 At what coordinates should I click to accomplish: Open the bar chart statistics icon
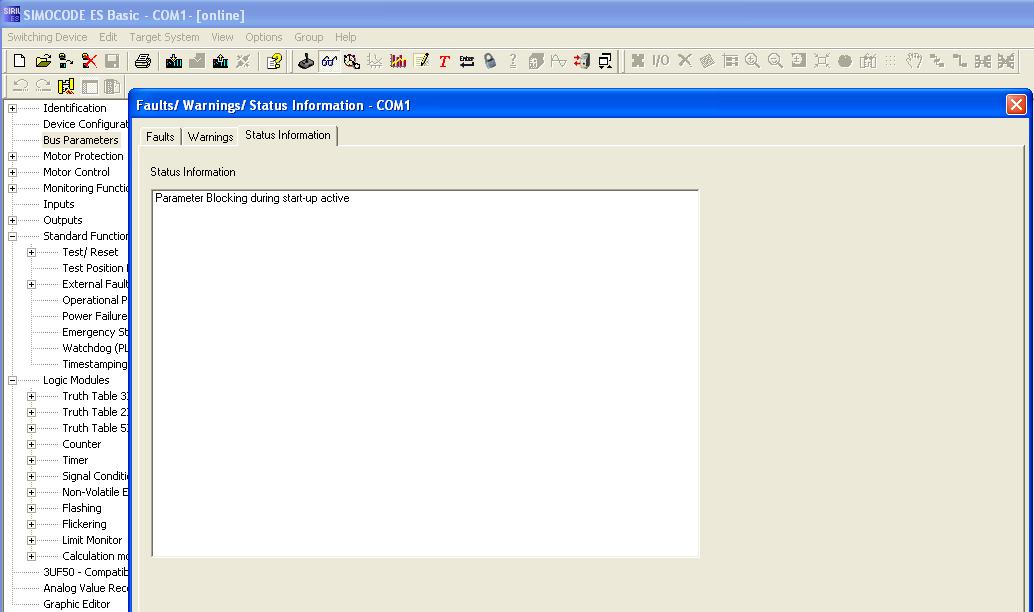(398, 61)
